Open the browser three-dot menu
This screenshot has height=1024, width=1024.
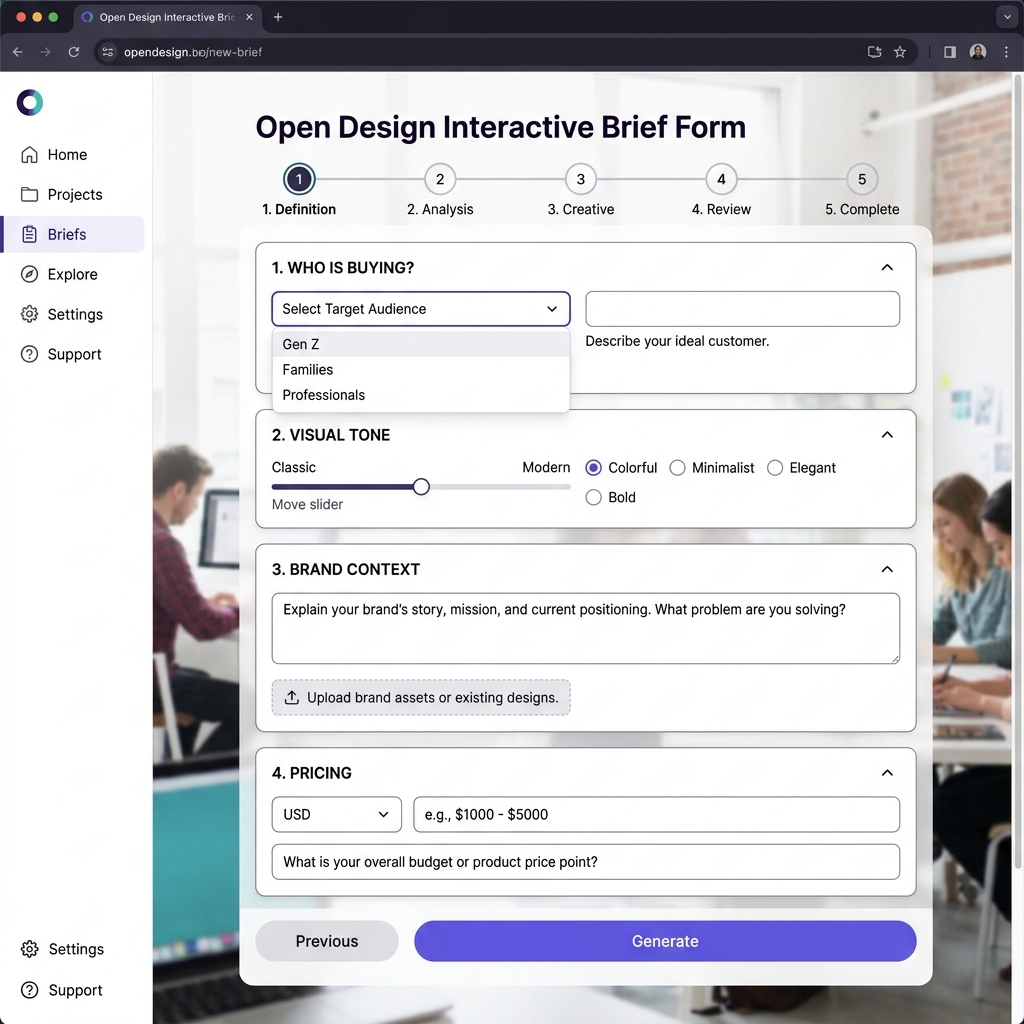1006,52
